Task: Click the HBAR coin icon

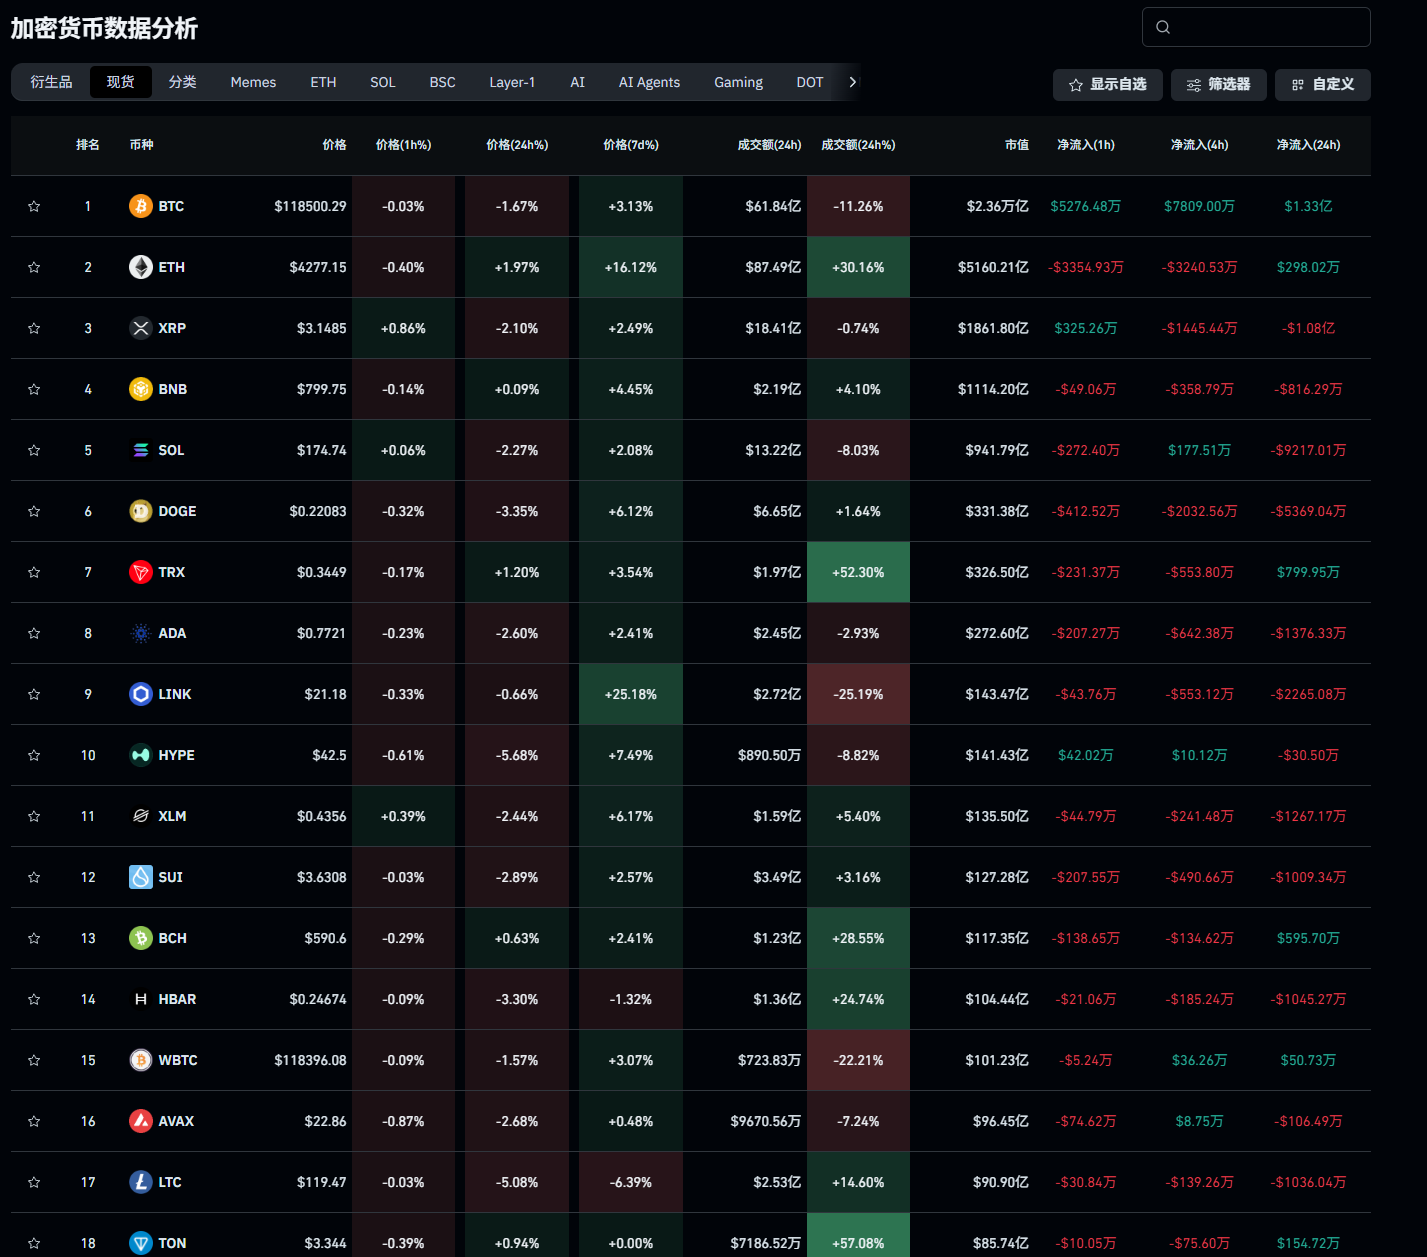Action: click(x=141, y=999)
